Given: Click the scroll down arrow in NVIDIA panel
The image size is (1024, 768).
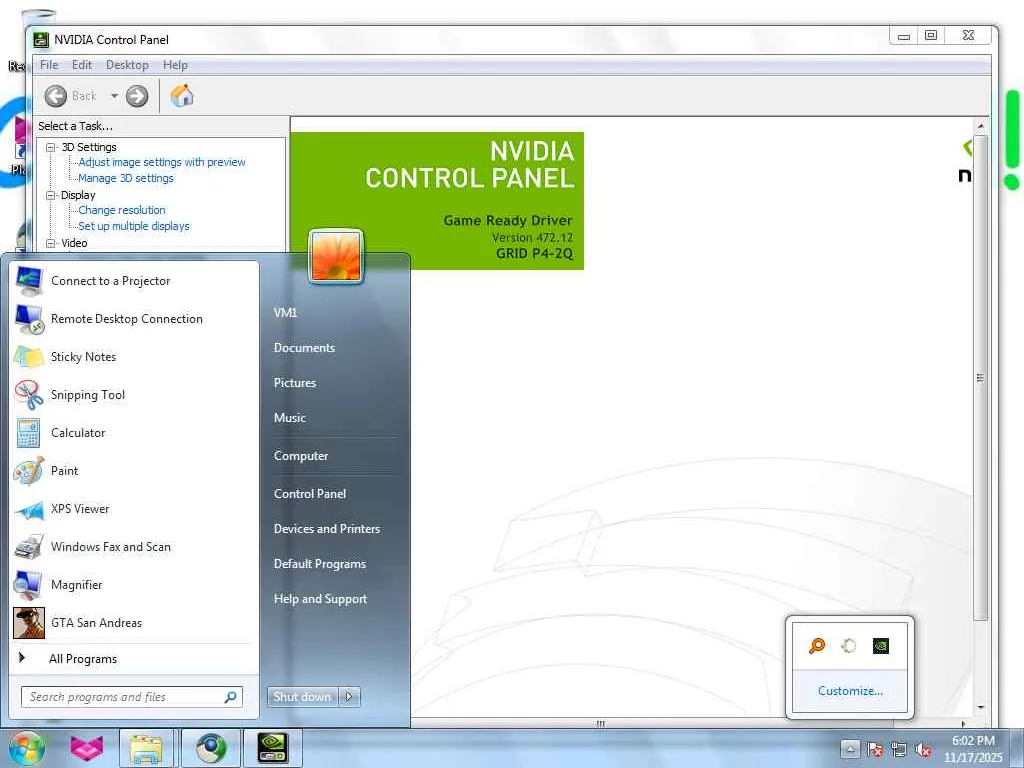Looking at the screenshot, I should 980,707.
